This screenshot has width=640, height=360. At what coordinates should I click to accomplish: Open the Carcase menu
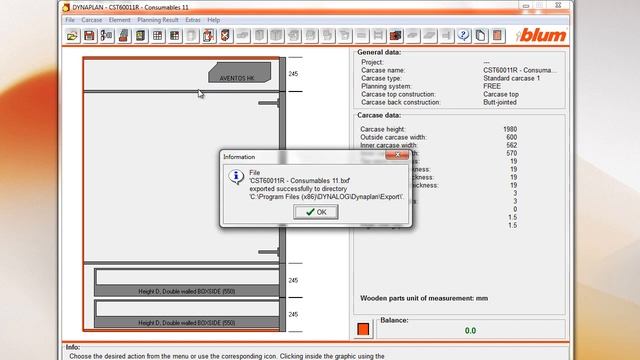(x=91, y=20)
